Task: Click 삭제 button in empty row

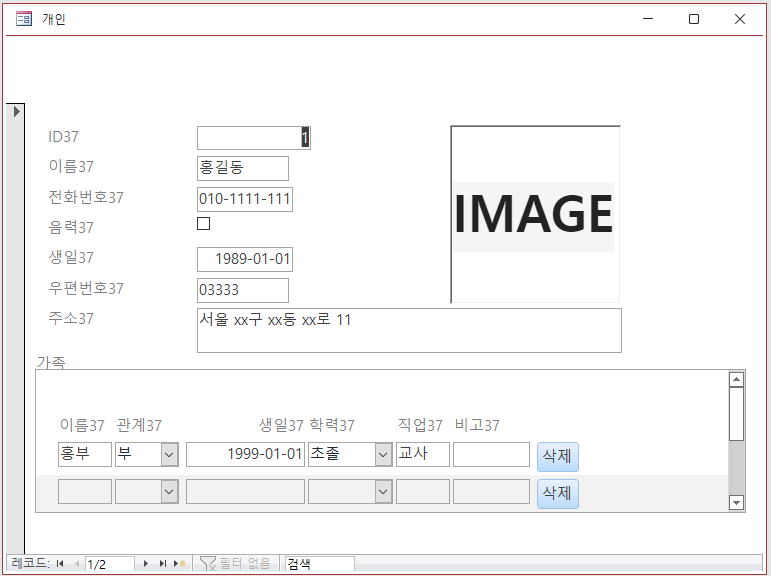Action: pyautogui.click(x=558, y=493)
